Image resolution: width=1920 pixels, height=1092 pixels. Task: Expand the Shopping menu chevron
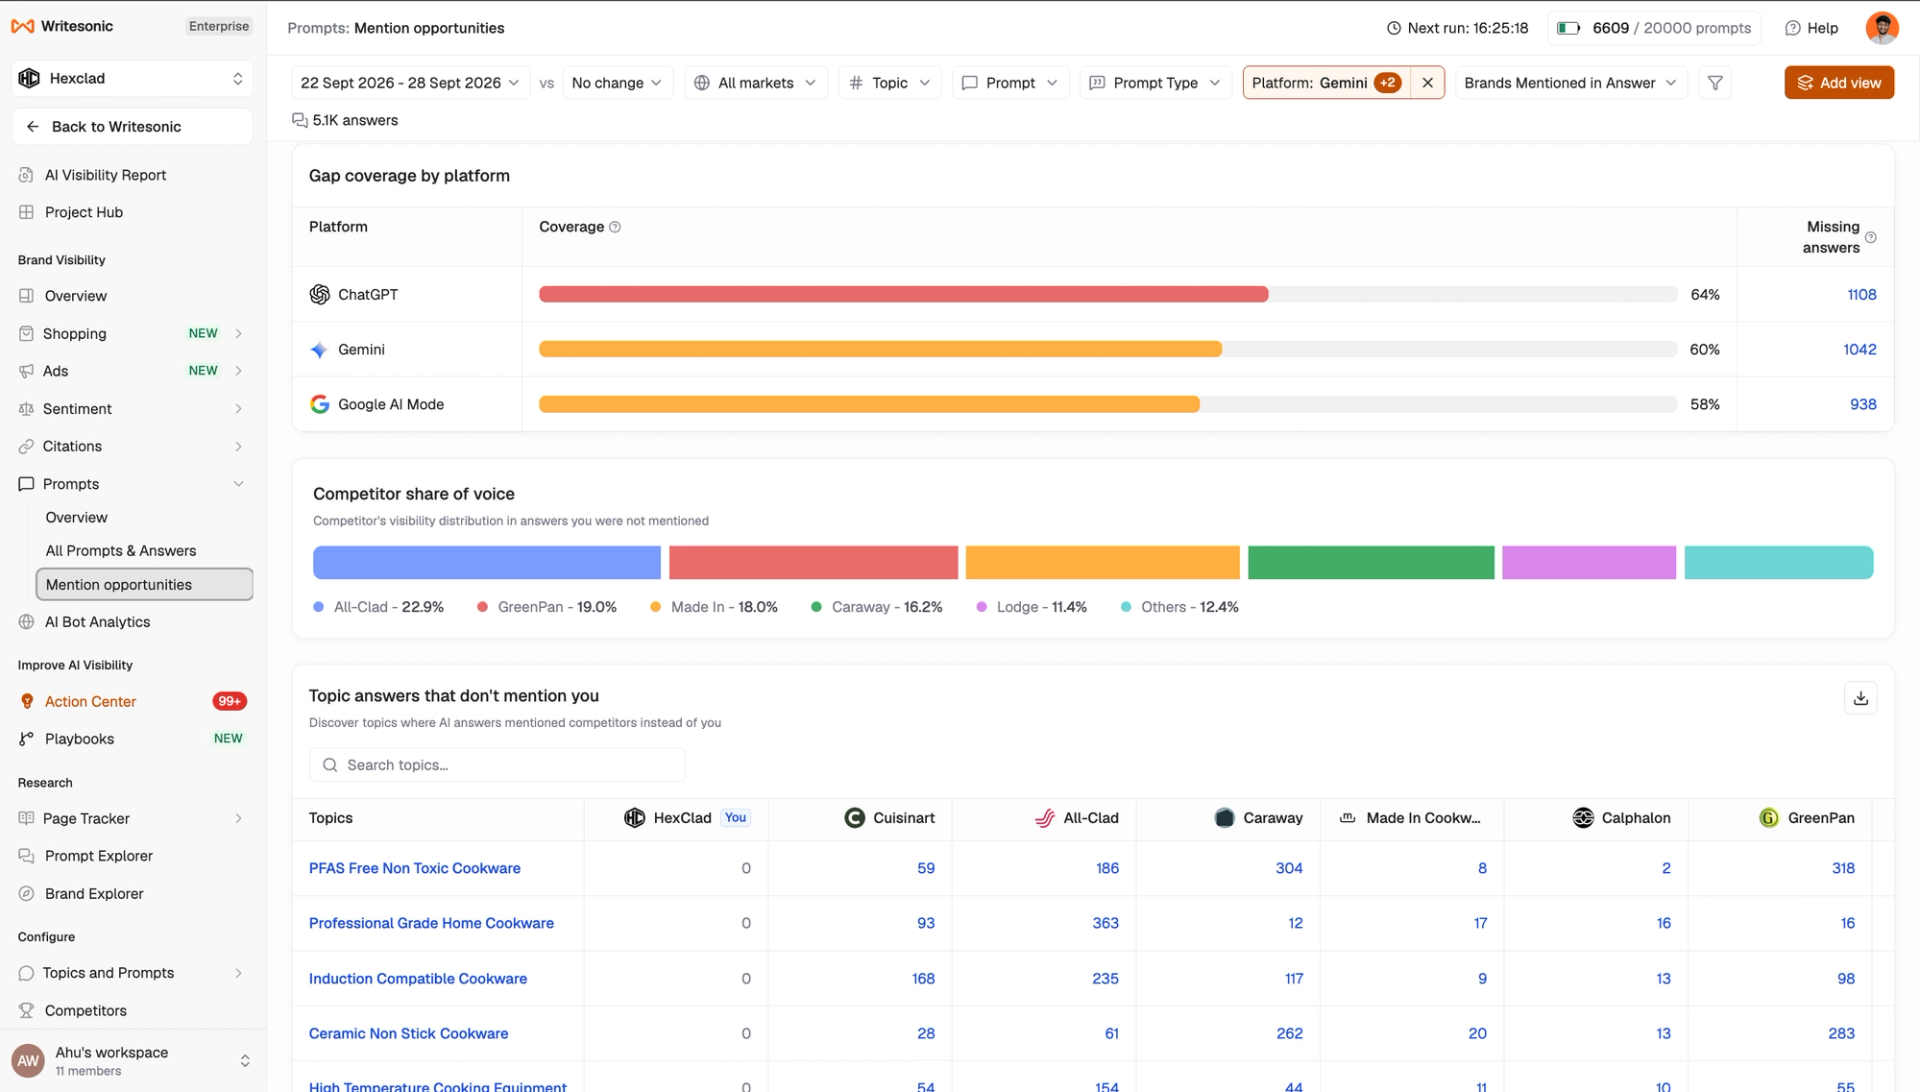point(238,334)
